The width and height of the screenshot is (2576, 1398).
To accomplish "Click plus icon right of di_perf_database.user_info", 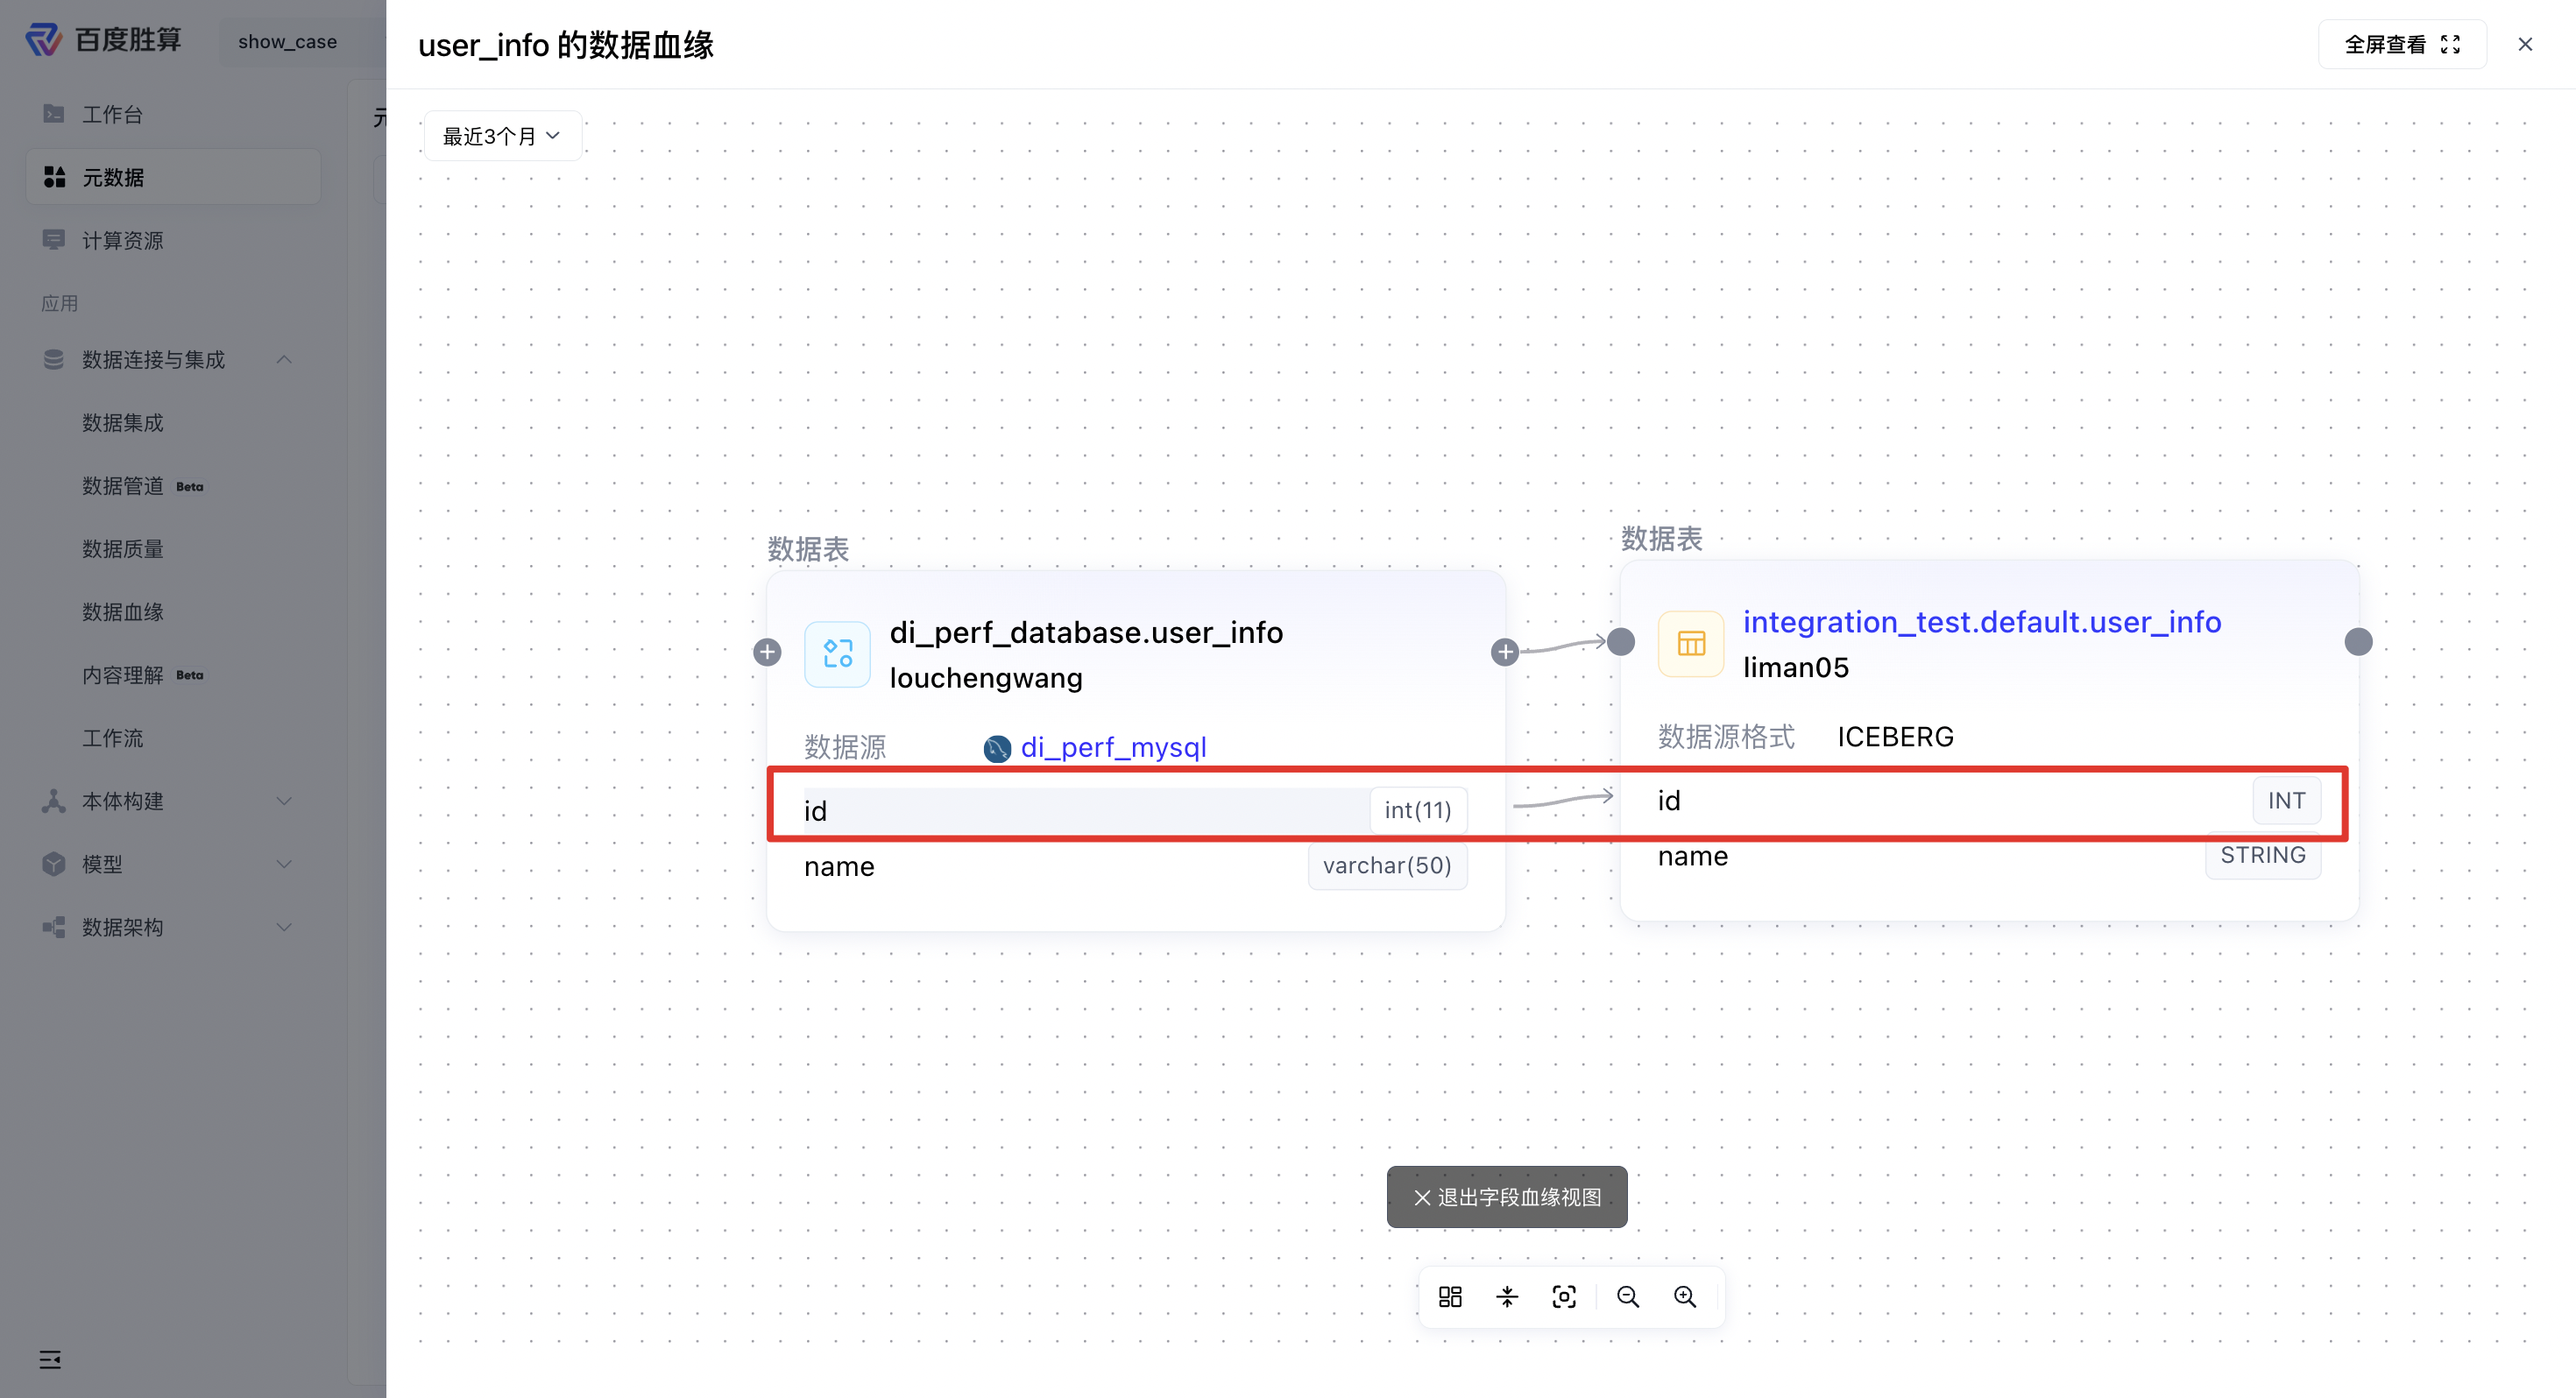I will click(x=1504, y=652).
